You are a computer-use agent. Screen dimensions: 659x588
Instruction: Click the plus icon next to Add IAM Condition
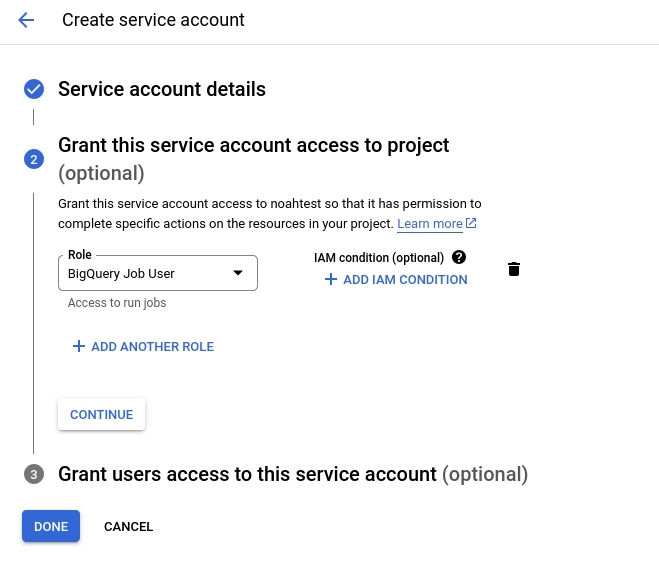coord(331,280)
